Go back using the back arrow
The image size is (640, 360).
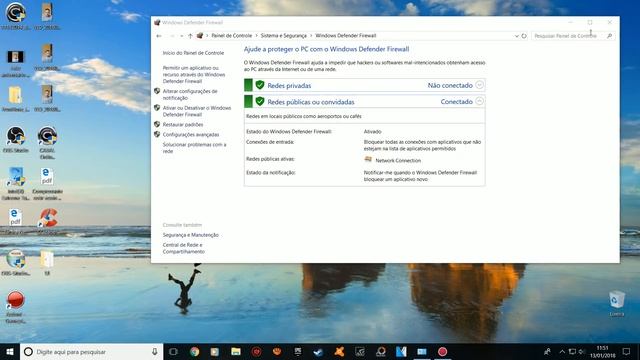159,36
